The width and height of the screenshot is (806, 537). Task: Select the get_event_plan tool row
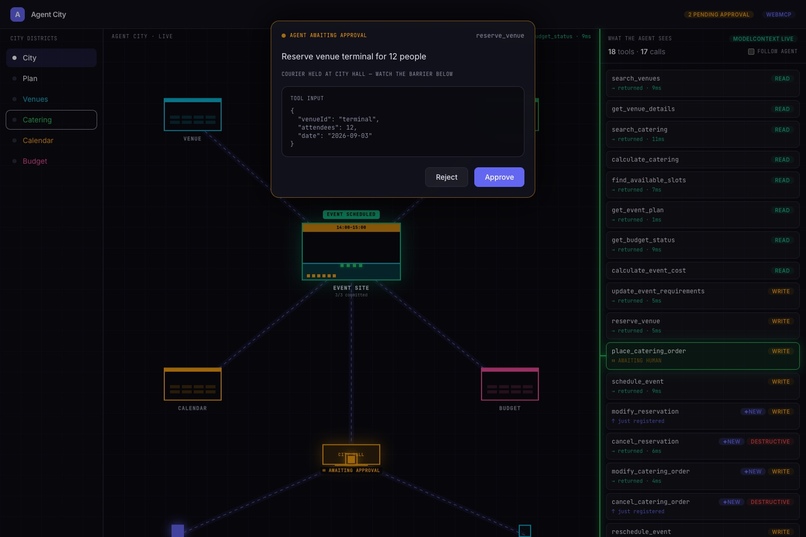(702, 214)
